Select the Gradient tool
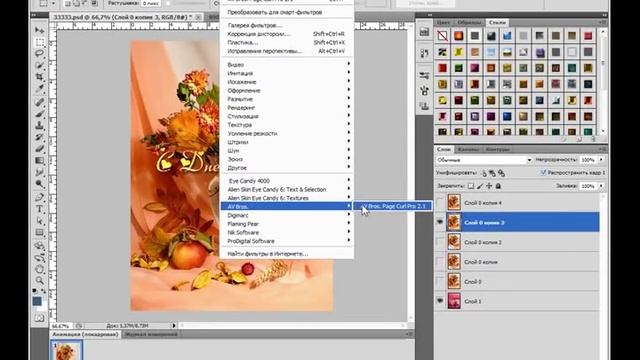The height and width of the screenshot is (360, 640). tap(40, 160)
